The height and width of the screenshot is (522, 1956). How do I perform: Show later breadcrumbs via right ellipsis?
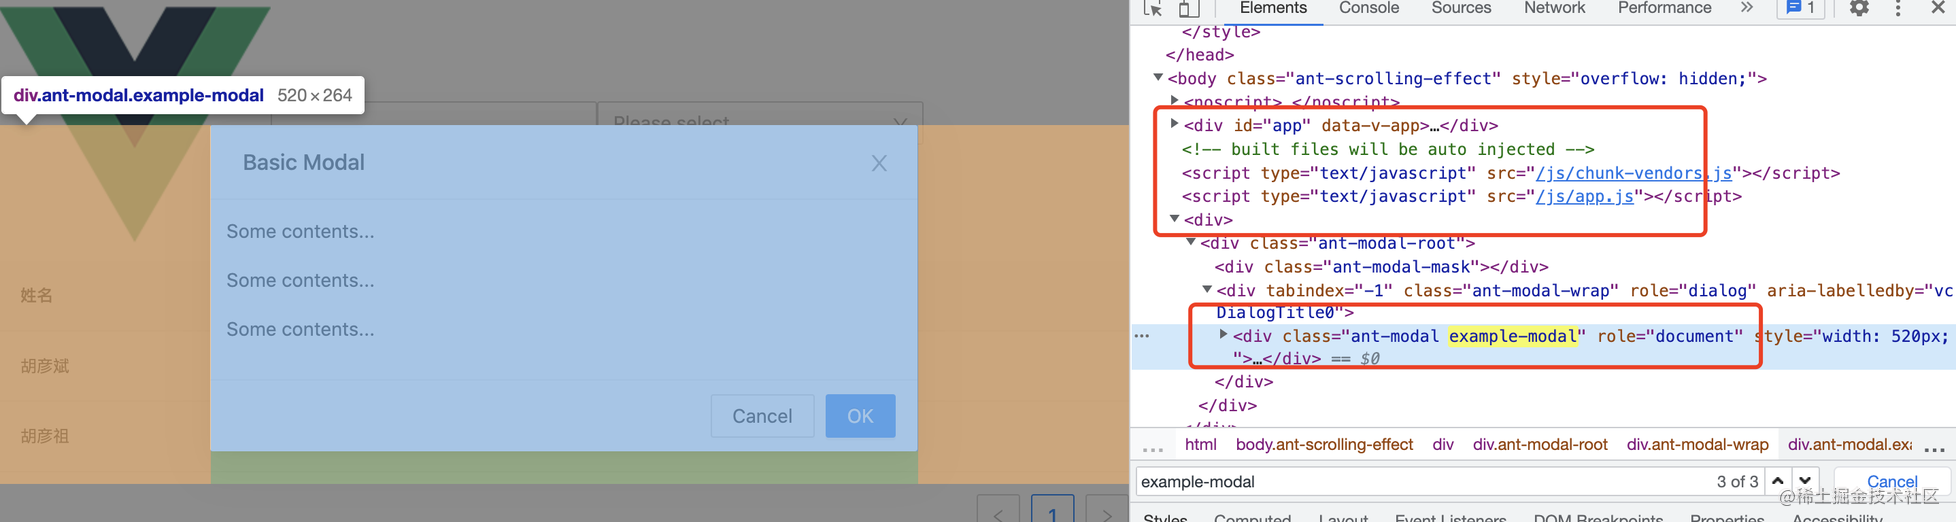[1934, 448]
